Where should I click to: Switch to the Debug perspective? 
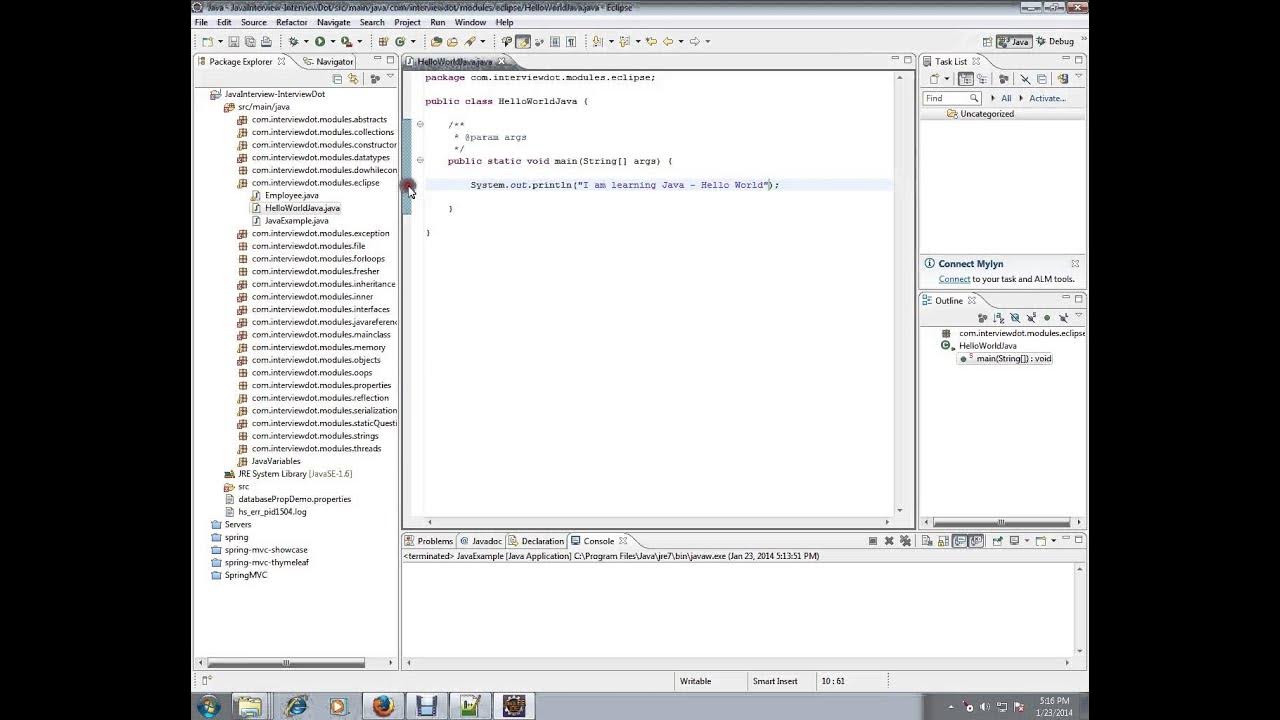click(1055, 41)
